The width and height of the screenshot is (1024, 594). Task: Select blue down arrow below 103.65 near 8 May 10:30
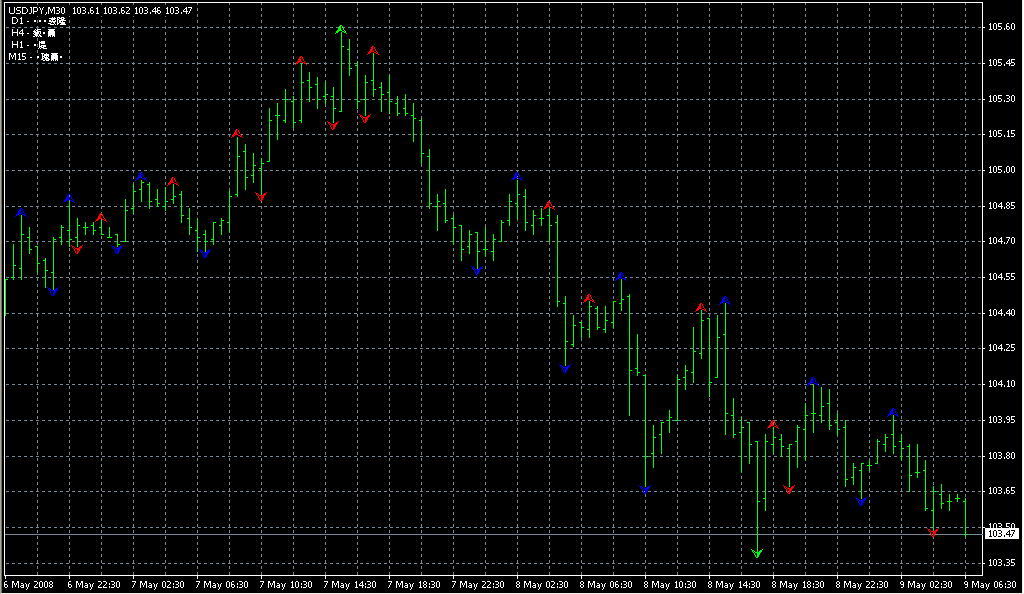tap(645, 489)
